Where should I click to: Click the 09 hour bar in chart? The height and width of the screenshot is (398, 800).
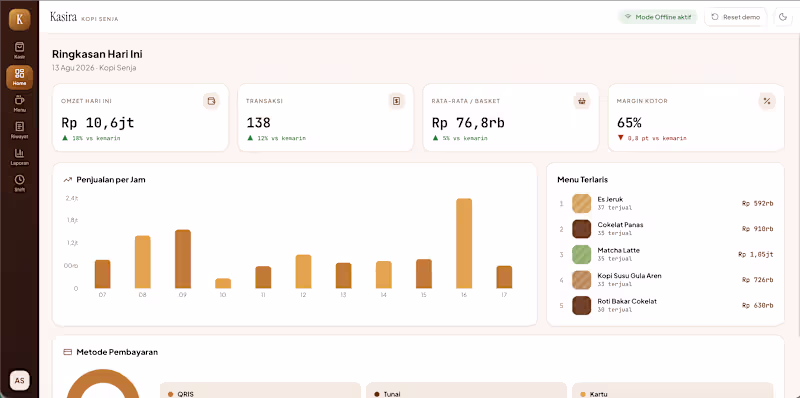pos(183,259)
